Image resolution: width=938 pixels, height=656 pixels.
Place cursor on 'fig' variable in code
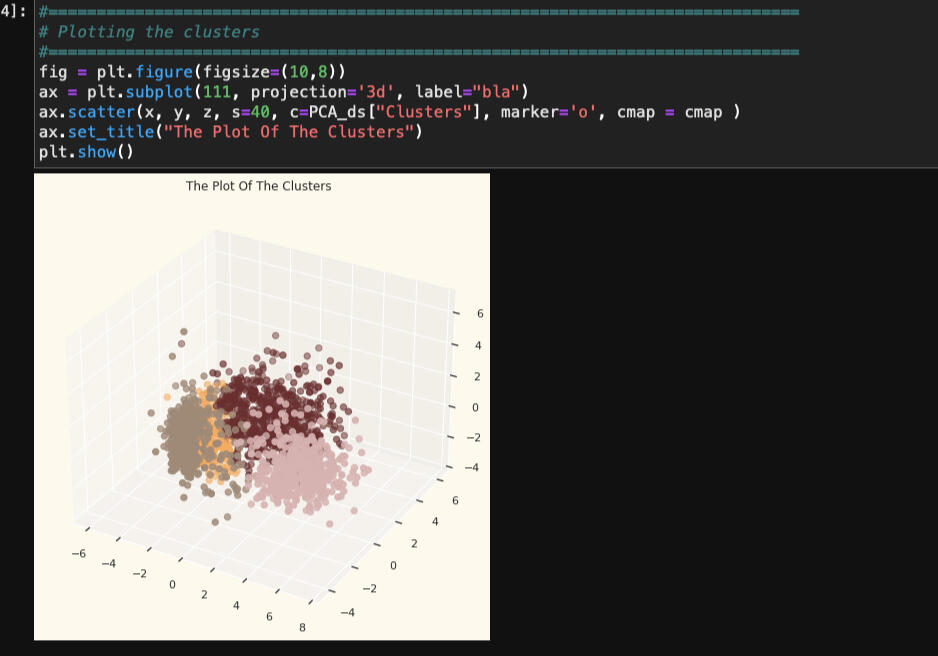coord(53,72)
